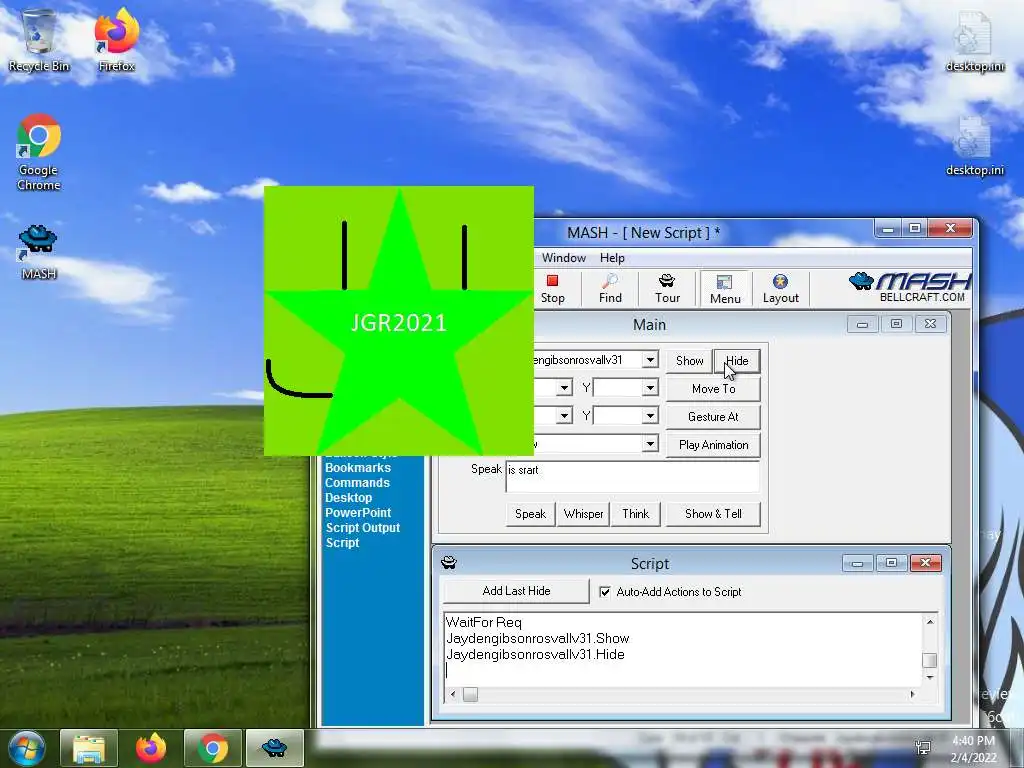Open the Recycle Bin desktop icon
Image resolution: width=1024 pixels, height=768 pixels.
(39, 40)
